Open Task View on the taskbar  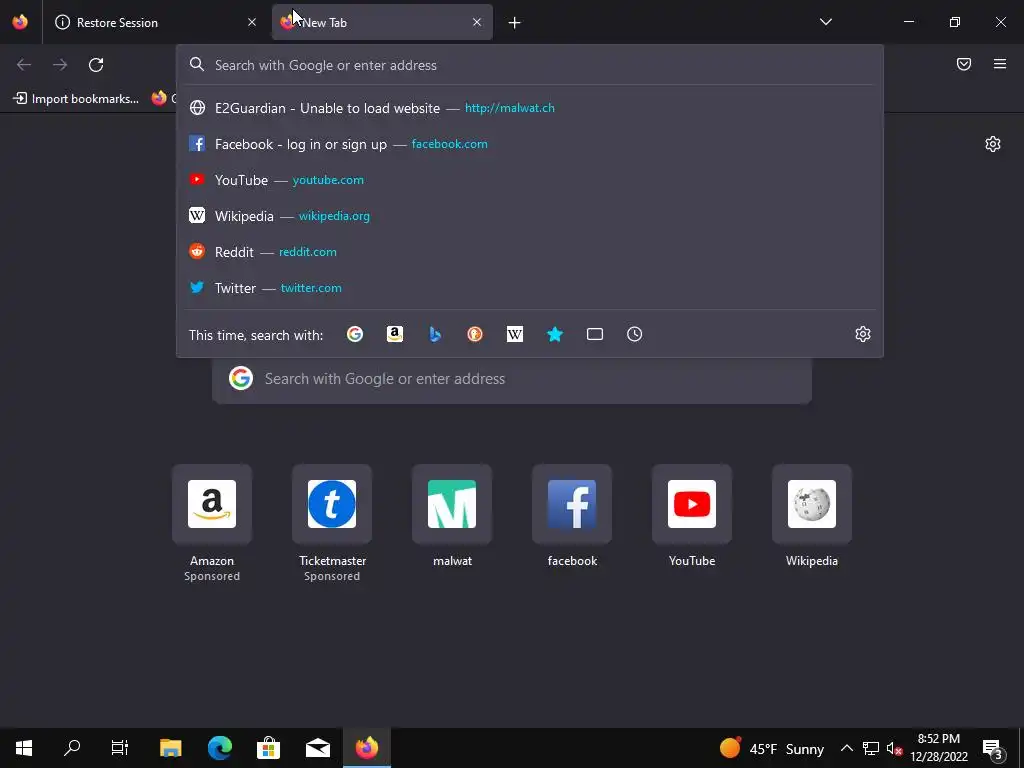120,748
